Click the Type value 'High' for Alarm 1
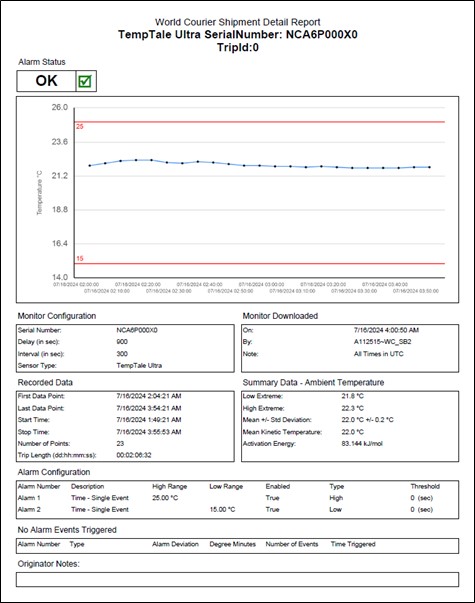The height and width of the screenshot is (603, 475). click(336, 498)
